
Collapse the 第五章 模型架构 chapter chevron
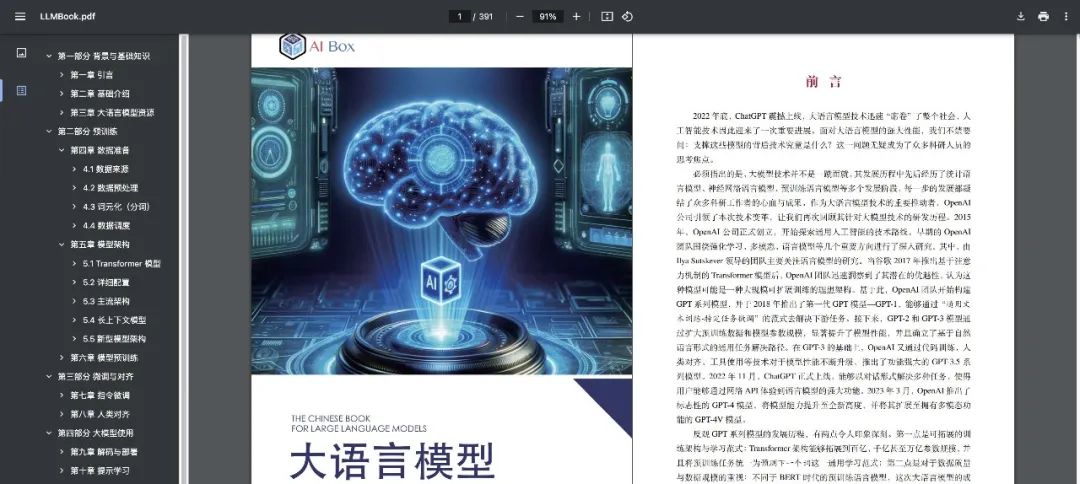[61, 244]
